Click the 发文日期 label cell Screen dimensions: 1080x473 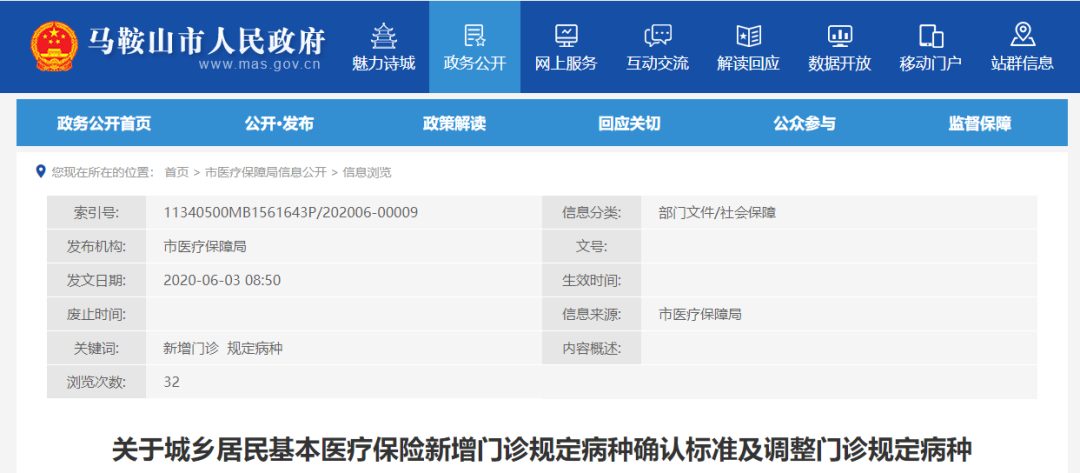coord(96,281)
